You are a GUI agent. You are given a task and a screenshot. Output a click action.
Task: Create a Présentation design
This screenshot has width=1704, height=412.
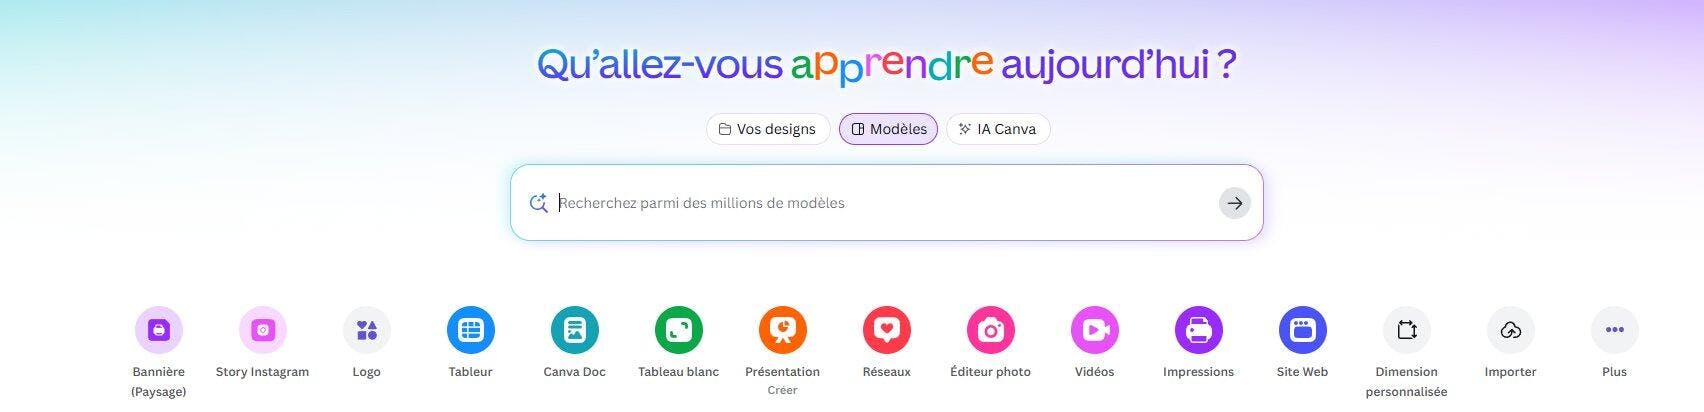pyautogui.click(x=783, y=330)
